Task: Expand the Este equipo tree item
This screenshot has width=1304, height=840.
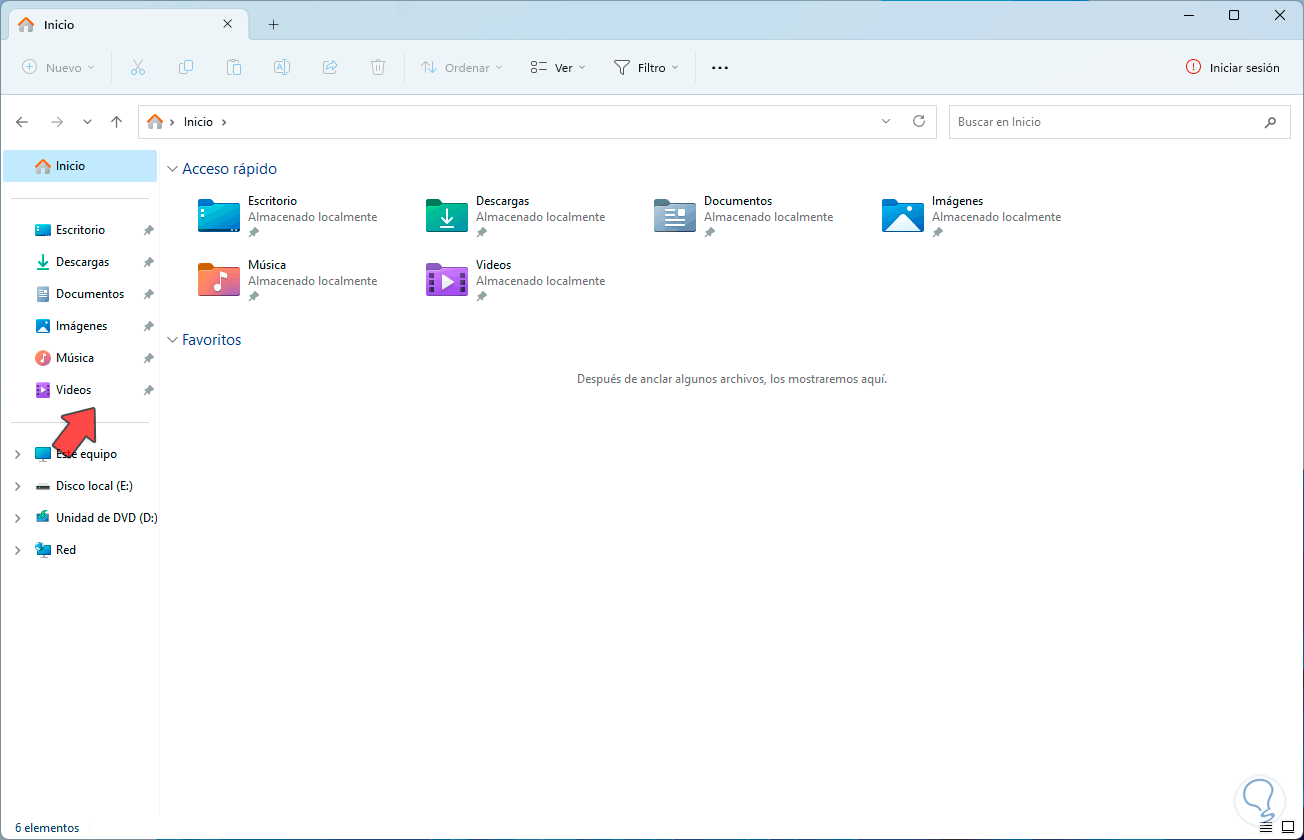Action: pyautogui.click(x=16, y=453)
